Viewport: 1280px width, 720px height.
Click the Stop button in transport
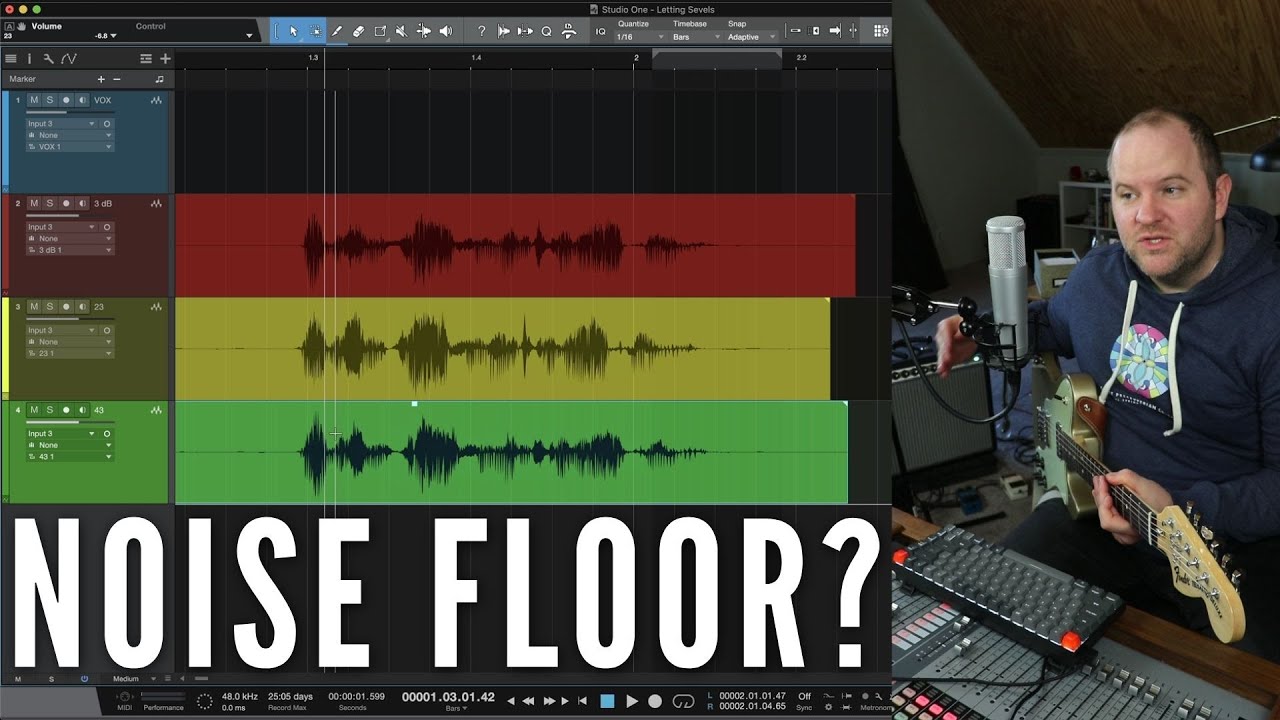(x=607, y=701)
